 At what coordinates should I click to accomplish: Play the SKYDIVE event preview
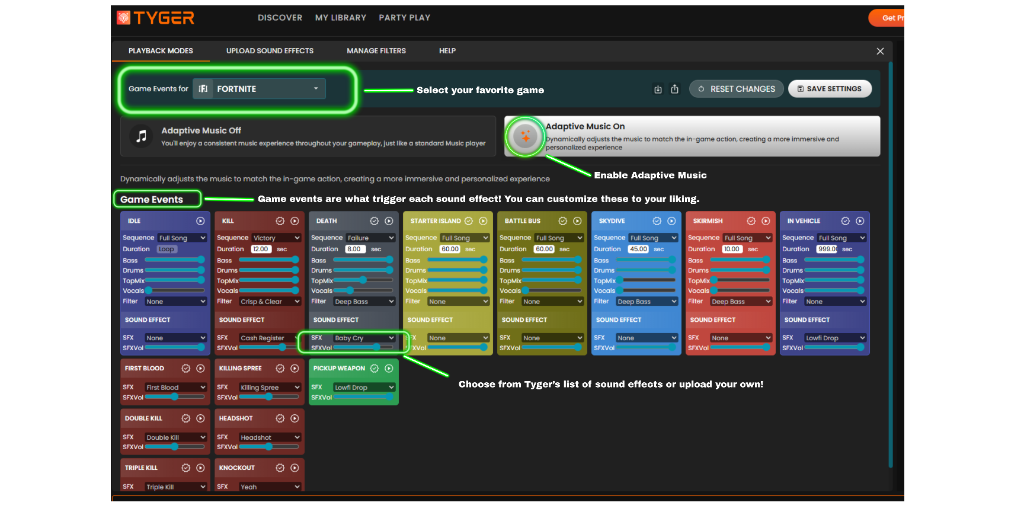click(671, 221)
